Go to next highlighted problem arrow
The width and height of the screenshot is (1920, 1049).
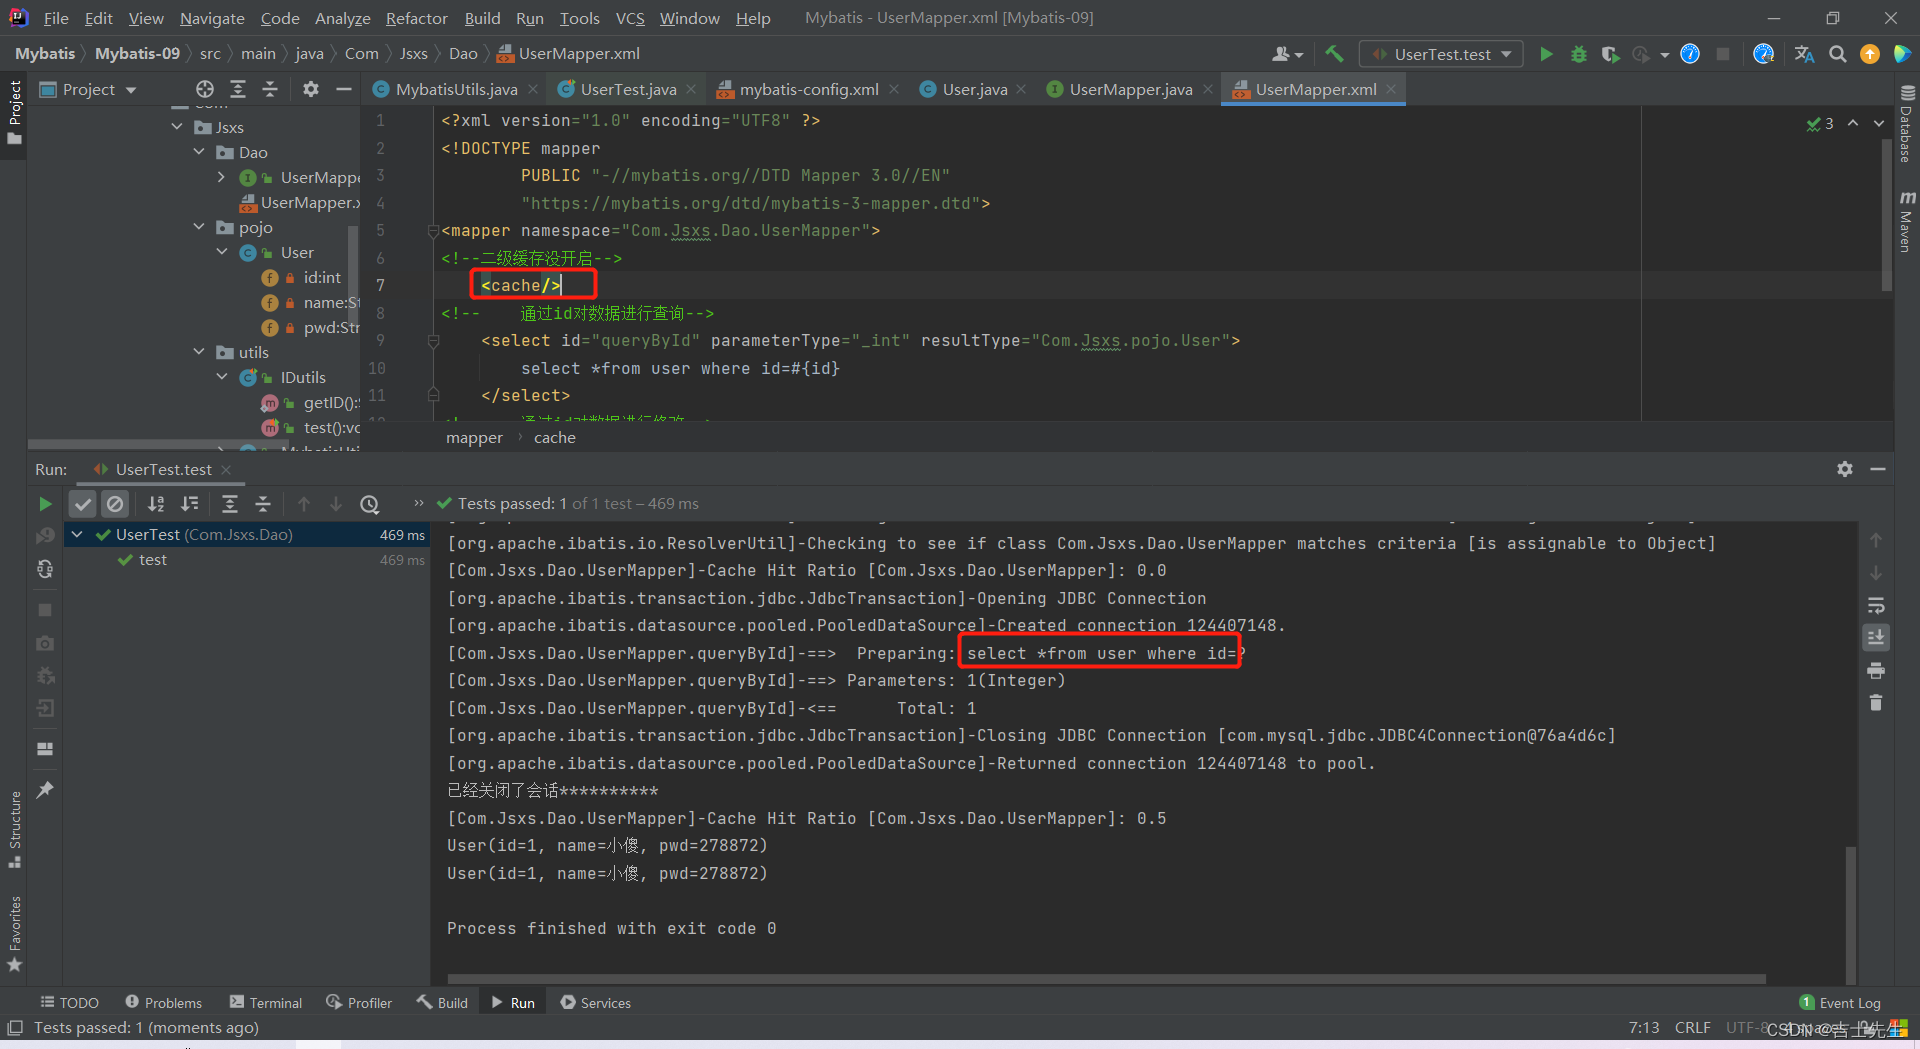tap(1879, 123)
